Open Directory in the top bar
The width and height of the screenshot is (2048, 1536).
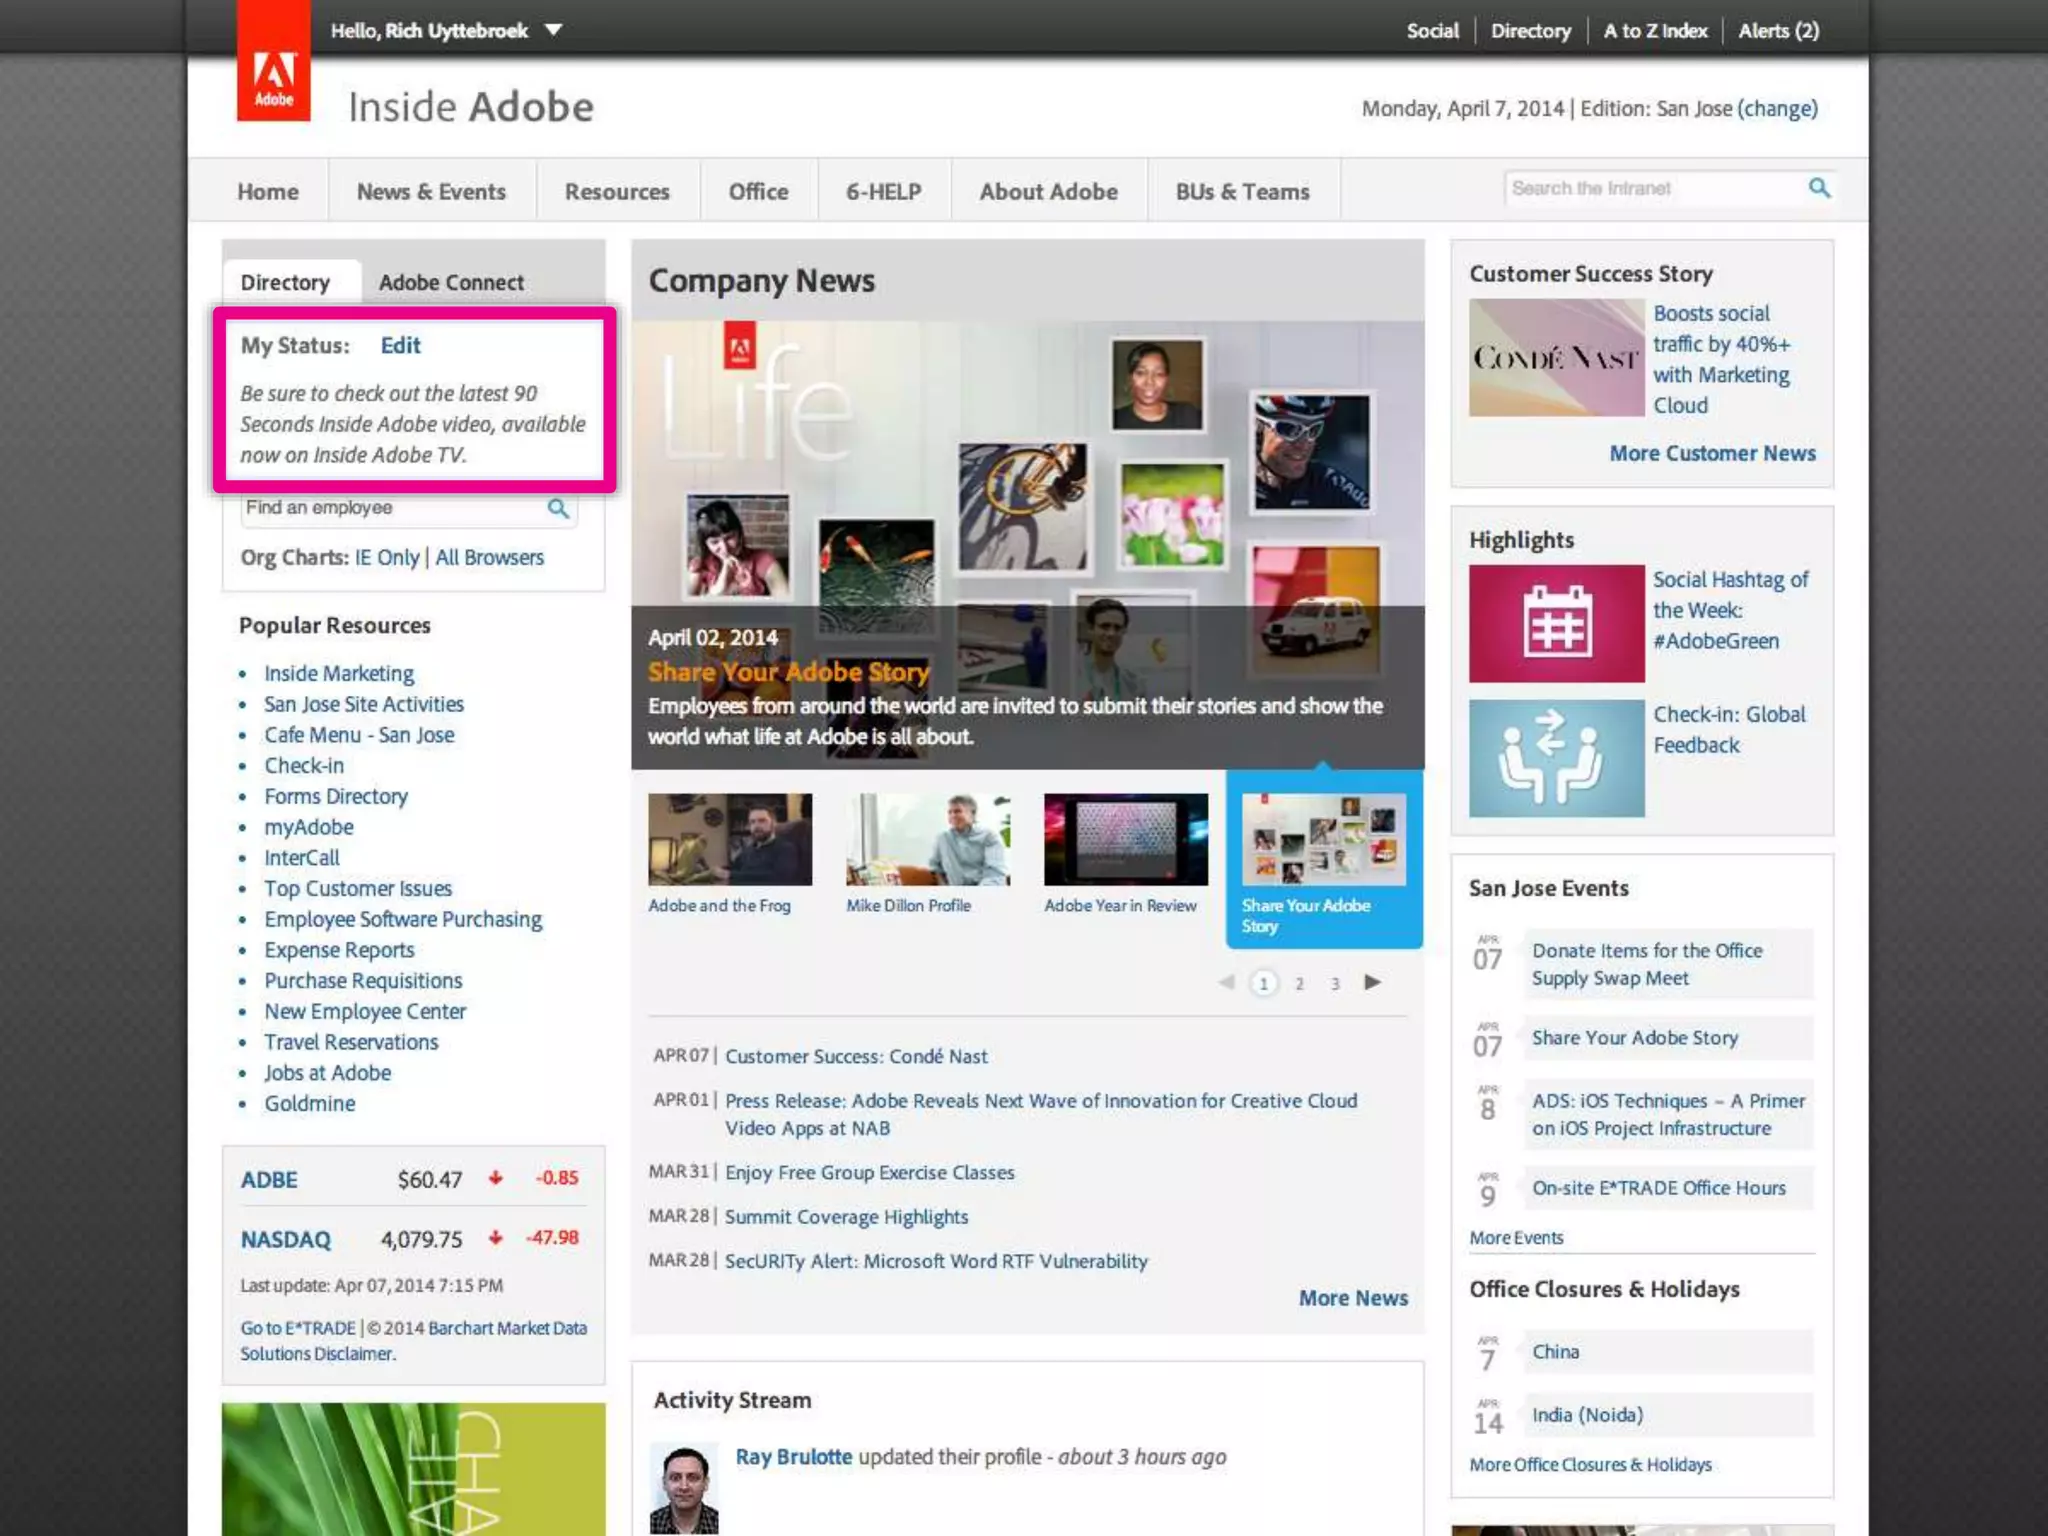point(1531,30)
